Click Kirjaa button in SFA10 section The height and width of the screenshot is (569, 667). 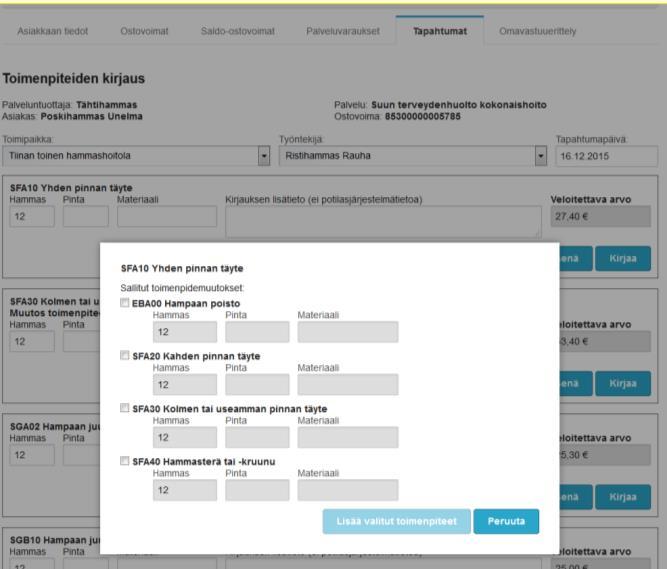[623, 259]
